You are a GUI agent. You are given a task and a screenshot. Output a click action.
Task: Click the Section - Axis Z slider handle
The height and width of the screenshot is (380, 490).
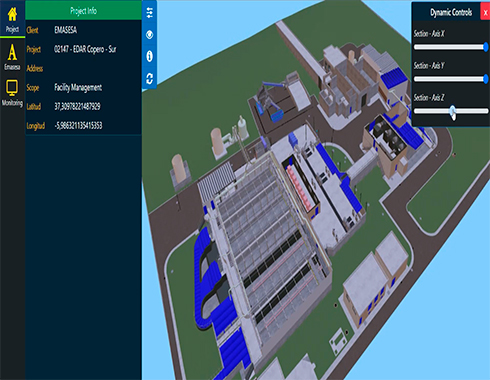[452, 111]
